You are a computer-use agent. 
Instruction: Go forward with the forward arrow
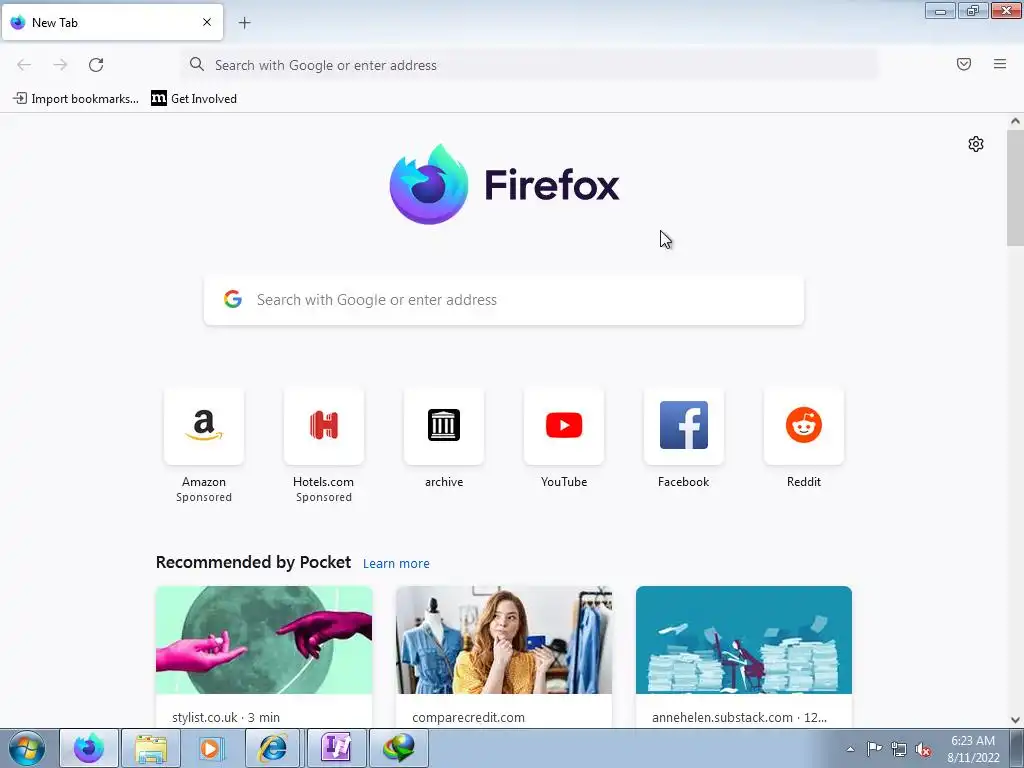(x=60, y=65)
